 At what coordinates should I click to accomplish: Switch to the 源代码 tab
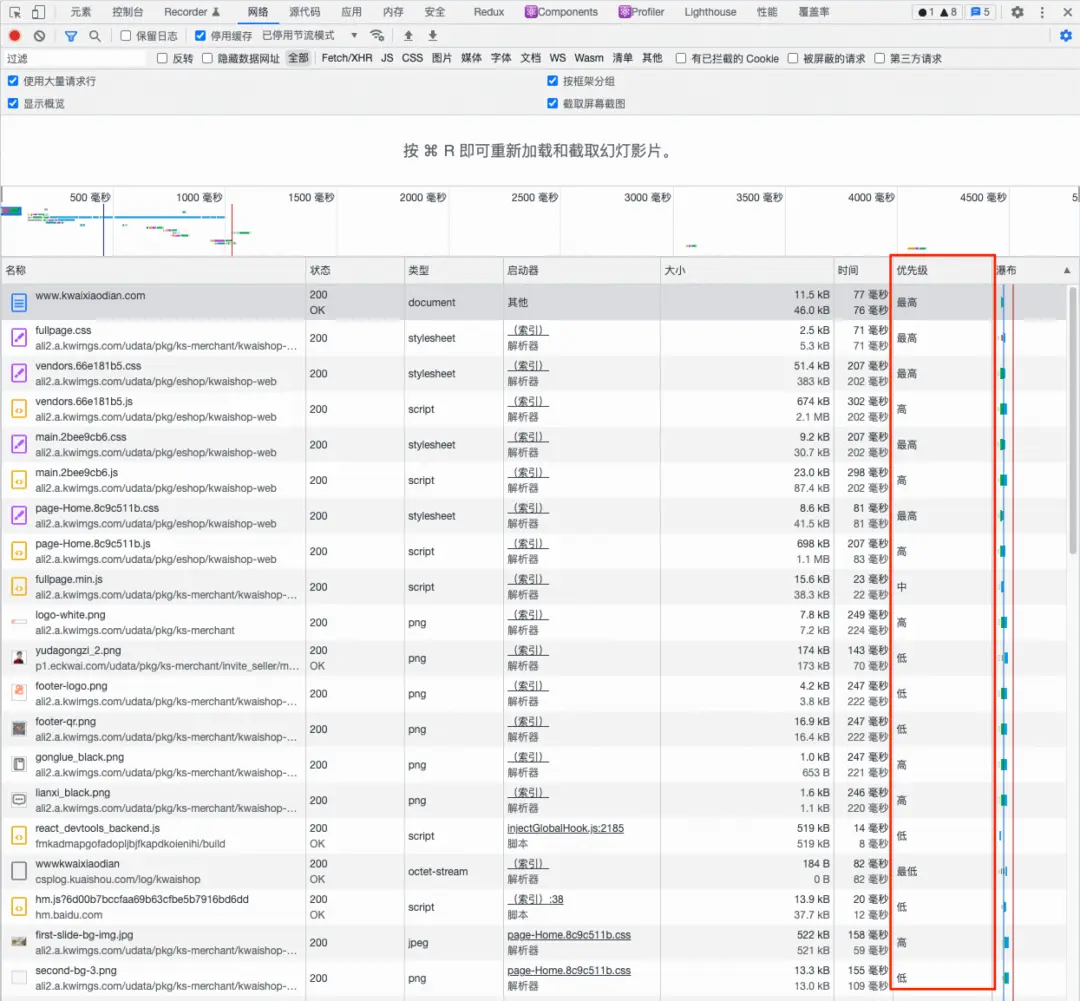[x=304, y=12]
